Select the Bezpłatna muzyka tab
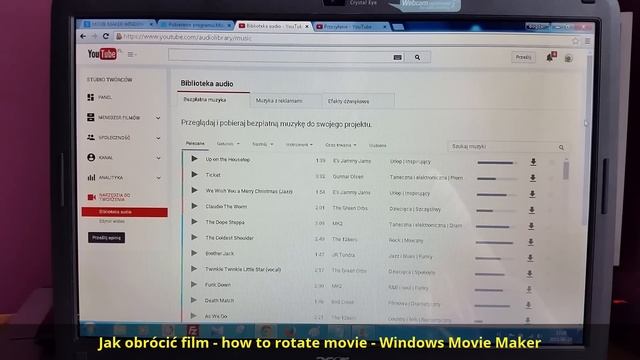 pyautogui.click(x=213, y=100)
